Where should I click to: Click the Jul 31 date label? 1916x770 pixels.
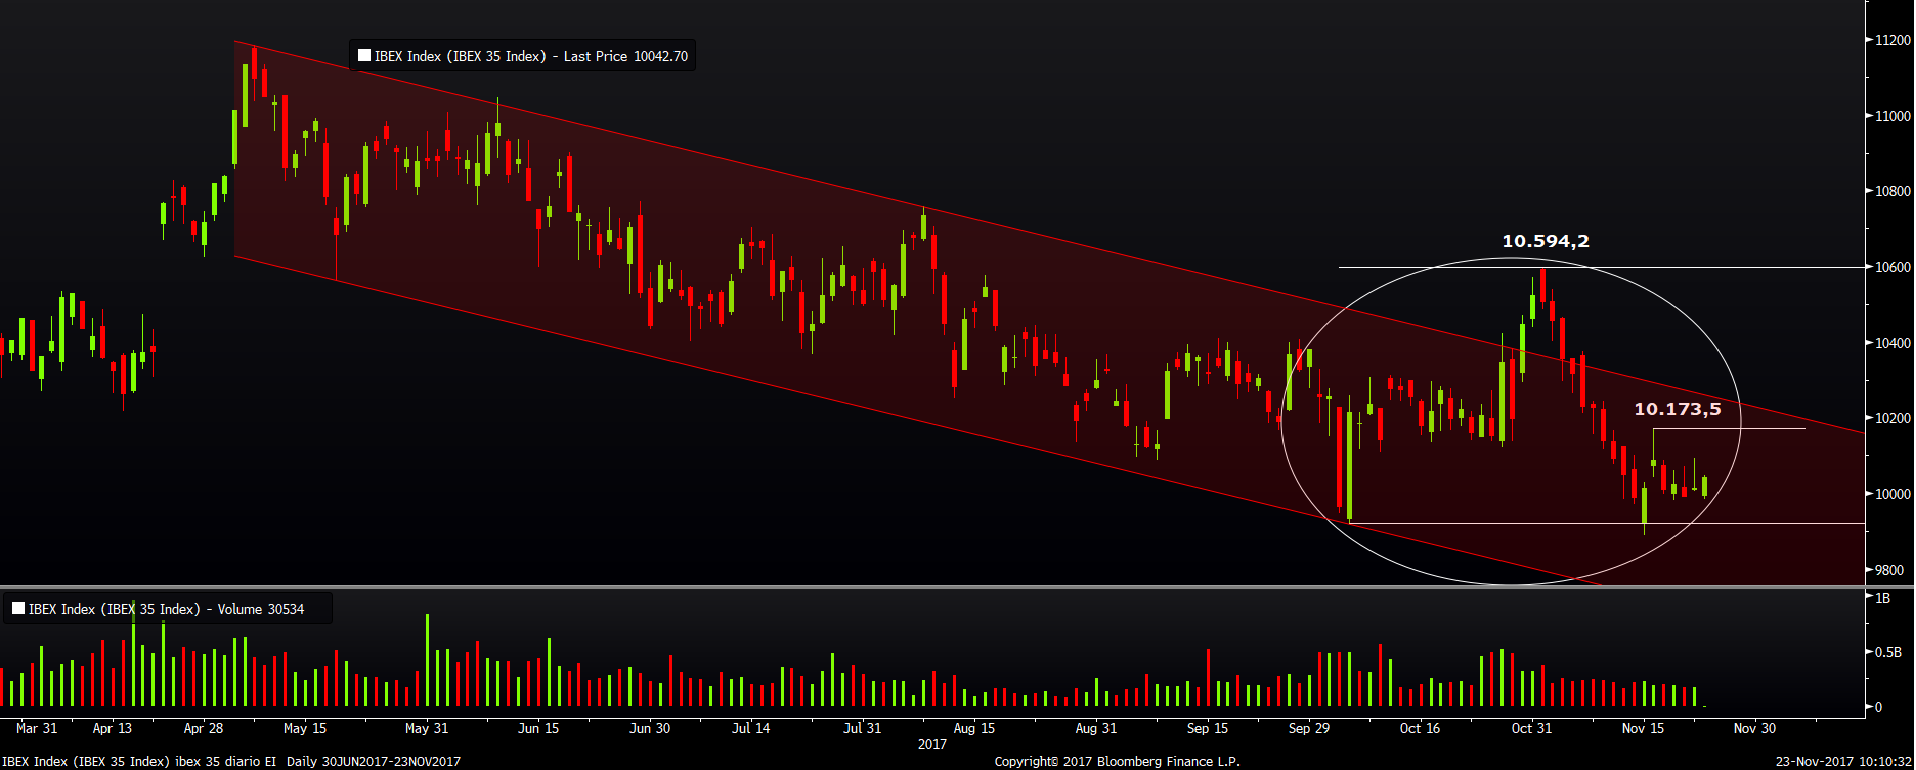click(x=862, y=728)
